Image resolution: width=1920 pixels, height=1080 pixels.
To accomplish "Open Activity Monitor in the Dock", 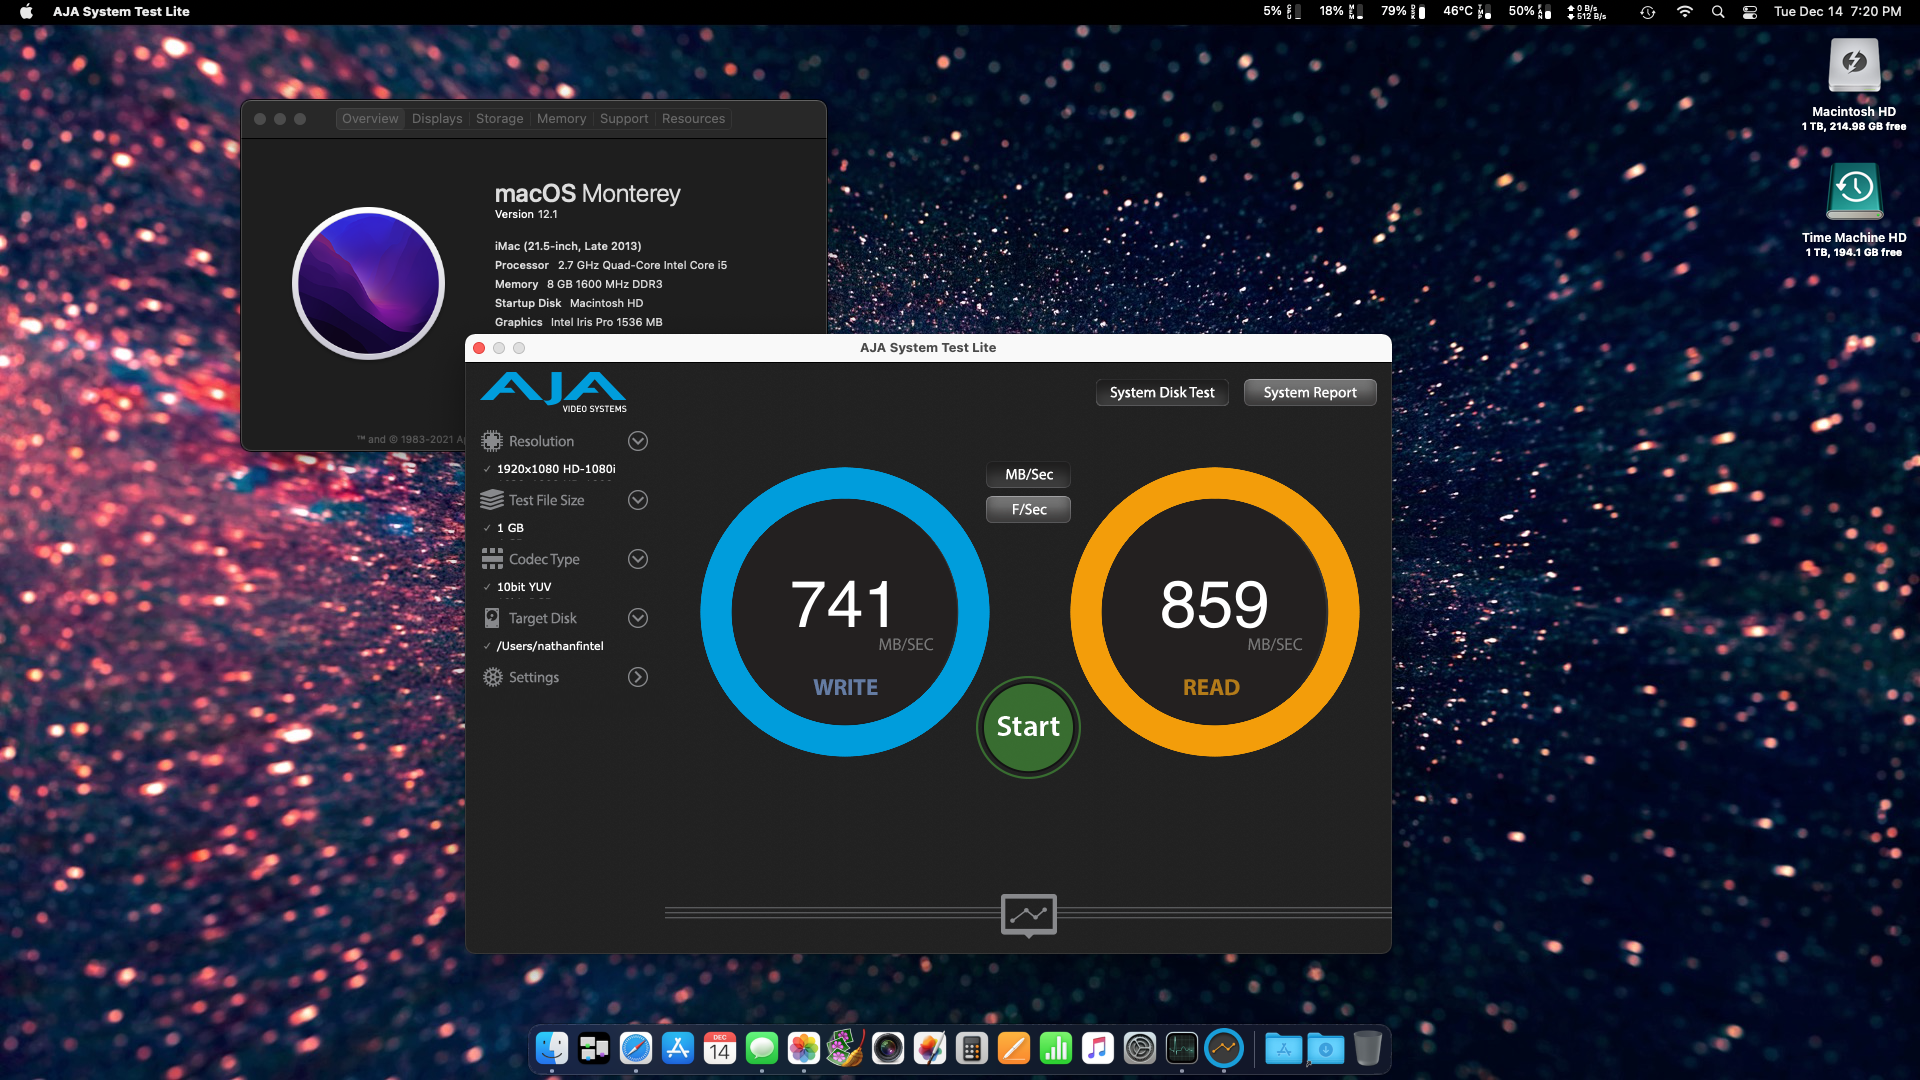I will (x=1181, y=1048).
